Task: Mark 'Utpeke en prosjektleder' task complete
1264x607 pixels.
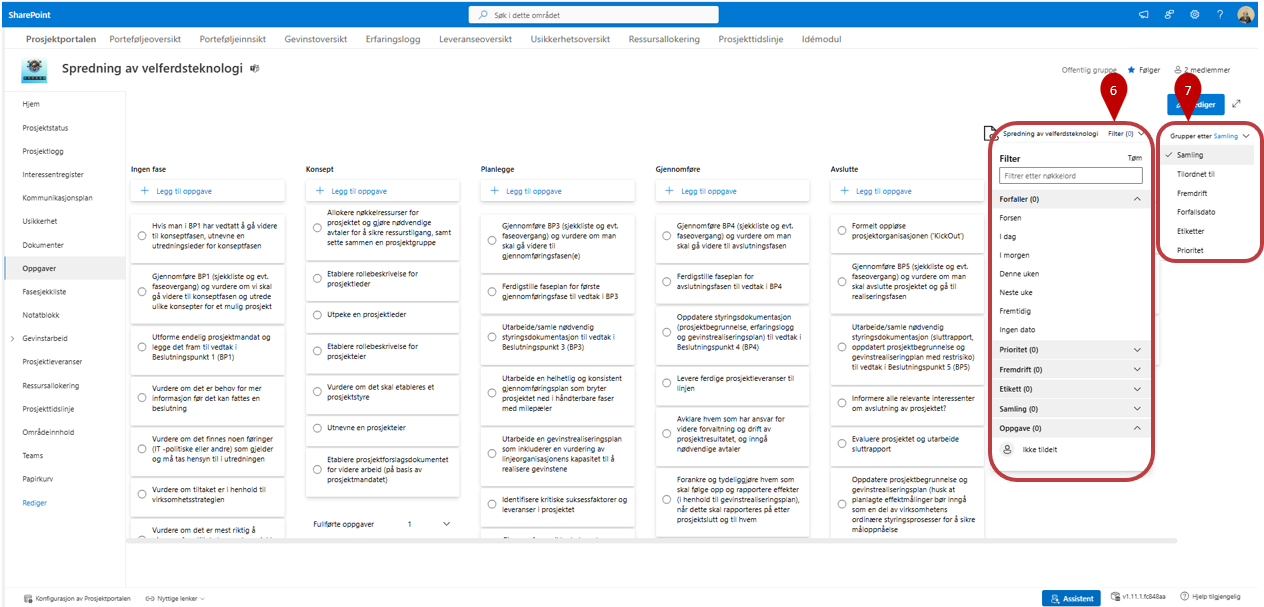Action: [316, 315]
